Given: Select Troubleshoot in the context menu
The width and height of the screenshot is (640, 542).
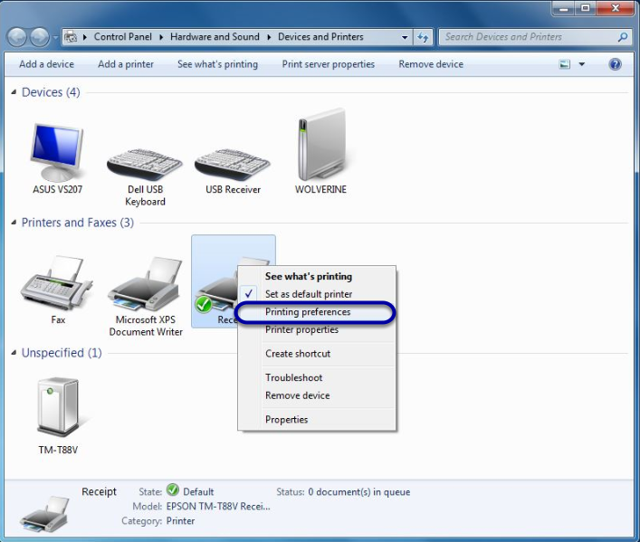Looking at the screenshot, I should pos(317,378).
